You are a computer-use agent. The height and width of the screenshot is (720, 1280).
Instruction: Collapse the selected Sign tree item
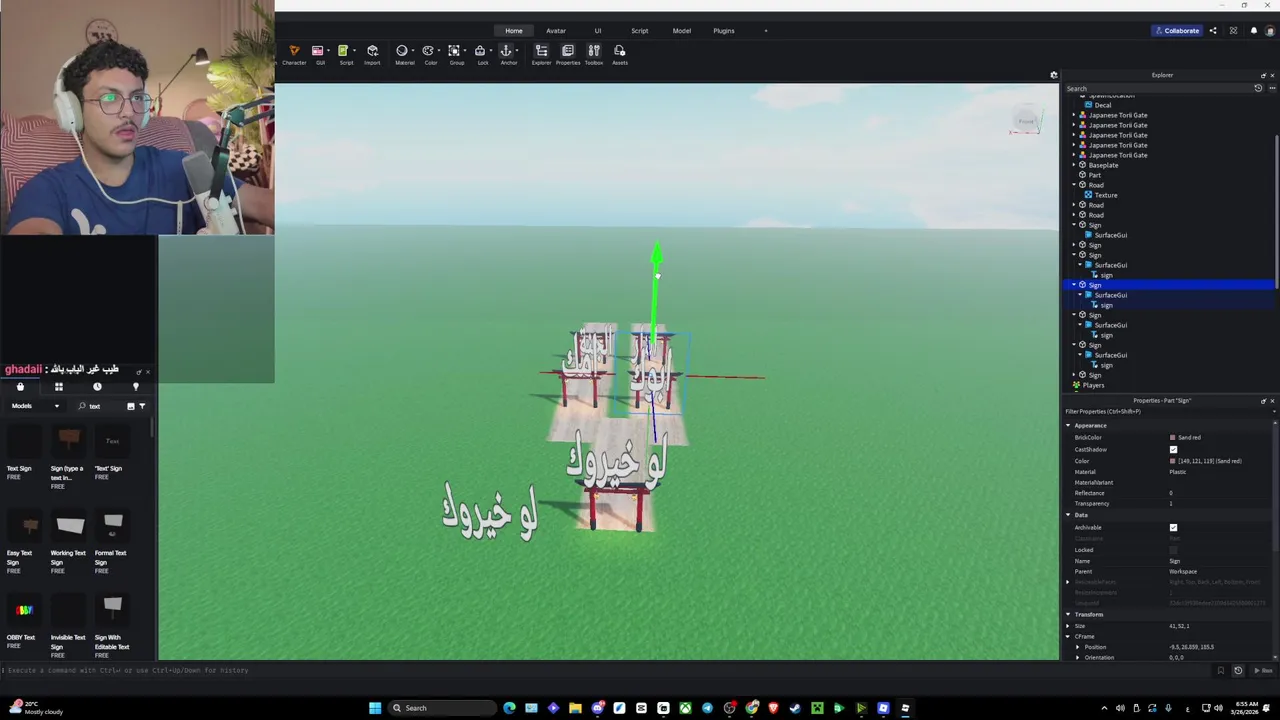coord(1074,285)
